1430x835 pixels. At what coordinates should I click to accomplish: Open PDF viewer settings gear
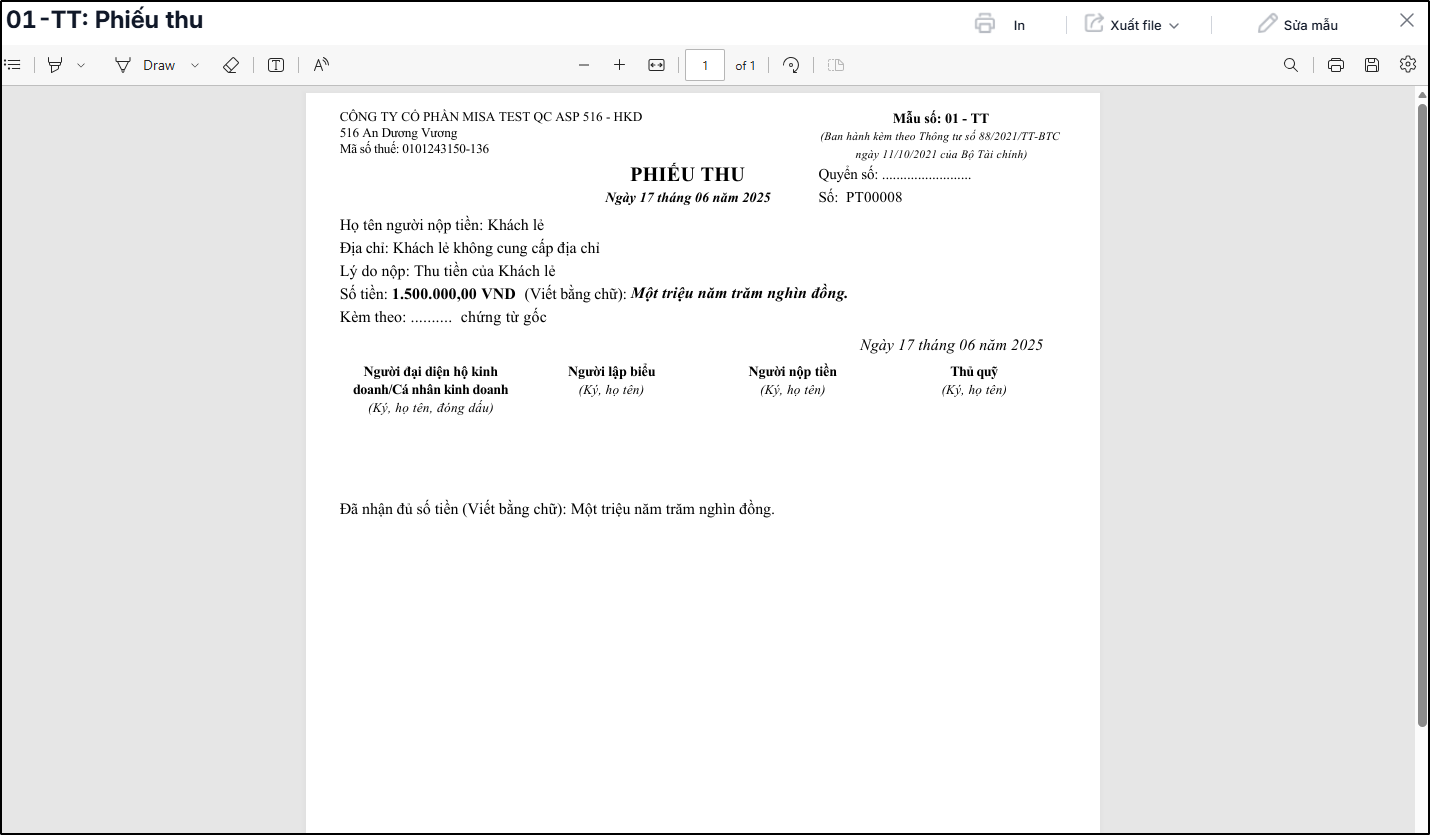pyautogui.click(x=1408, y=64)
